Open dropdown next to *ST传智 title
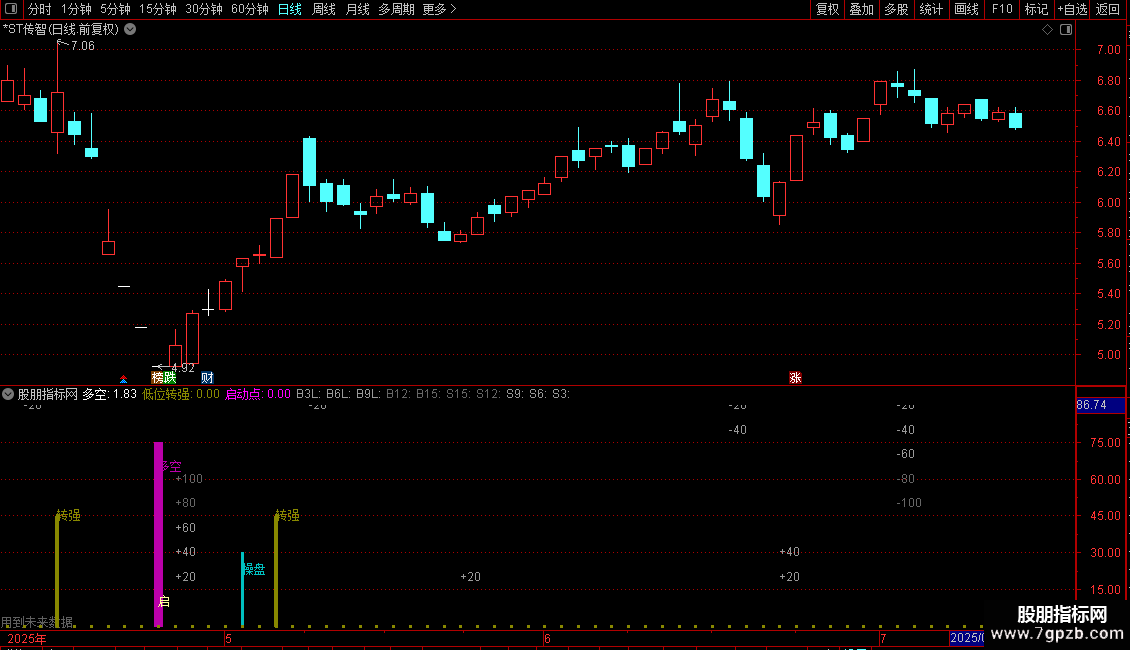The height and width of the screenshot is (650, 1130). (x=130, y=29)
